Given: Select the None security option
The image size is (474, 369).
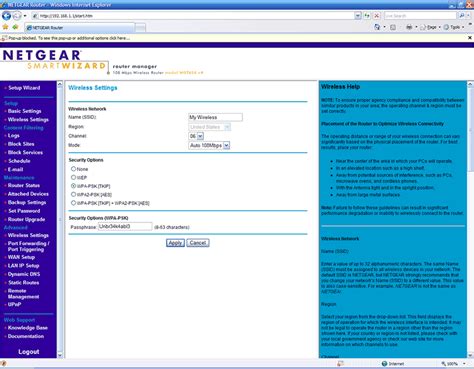Looking at the screenshot, I should point(73,169).
